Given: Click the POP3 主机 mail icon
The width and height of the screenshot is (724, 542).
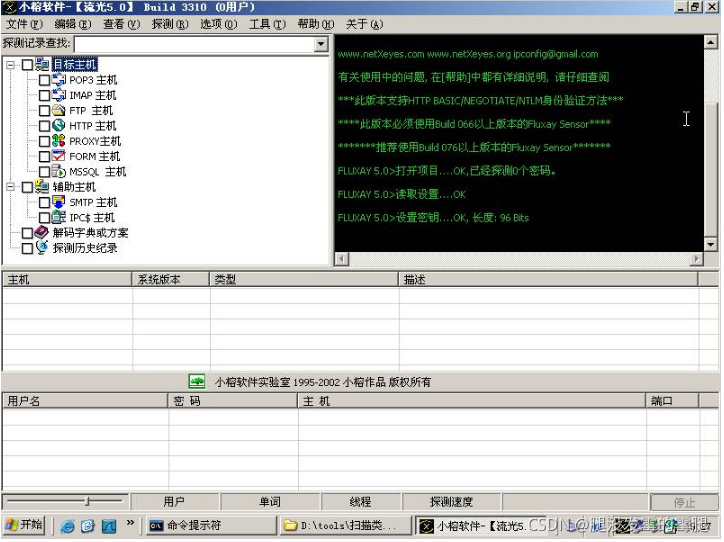Looking at the screenshot, I should pyautogui.click(x=59, y=80).
